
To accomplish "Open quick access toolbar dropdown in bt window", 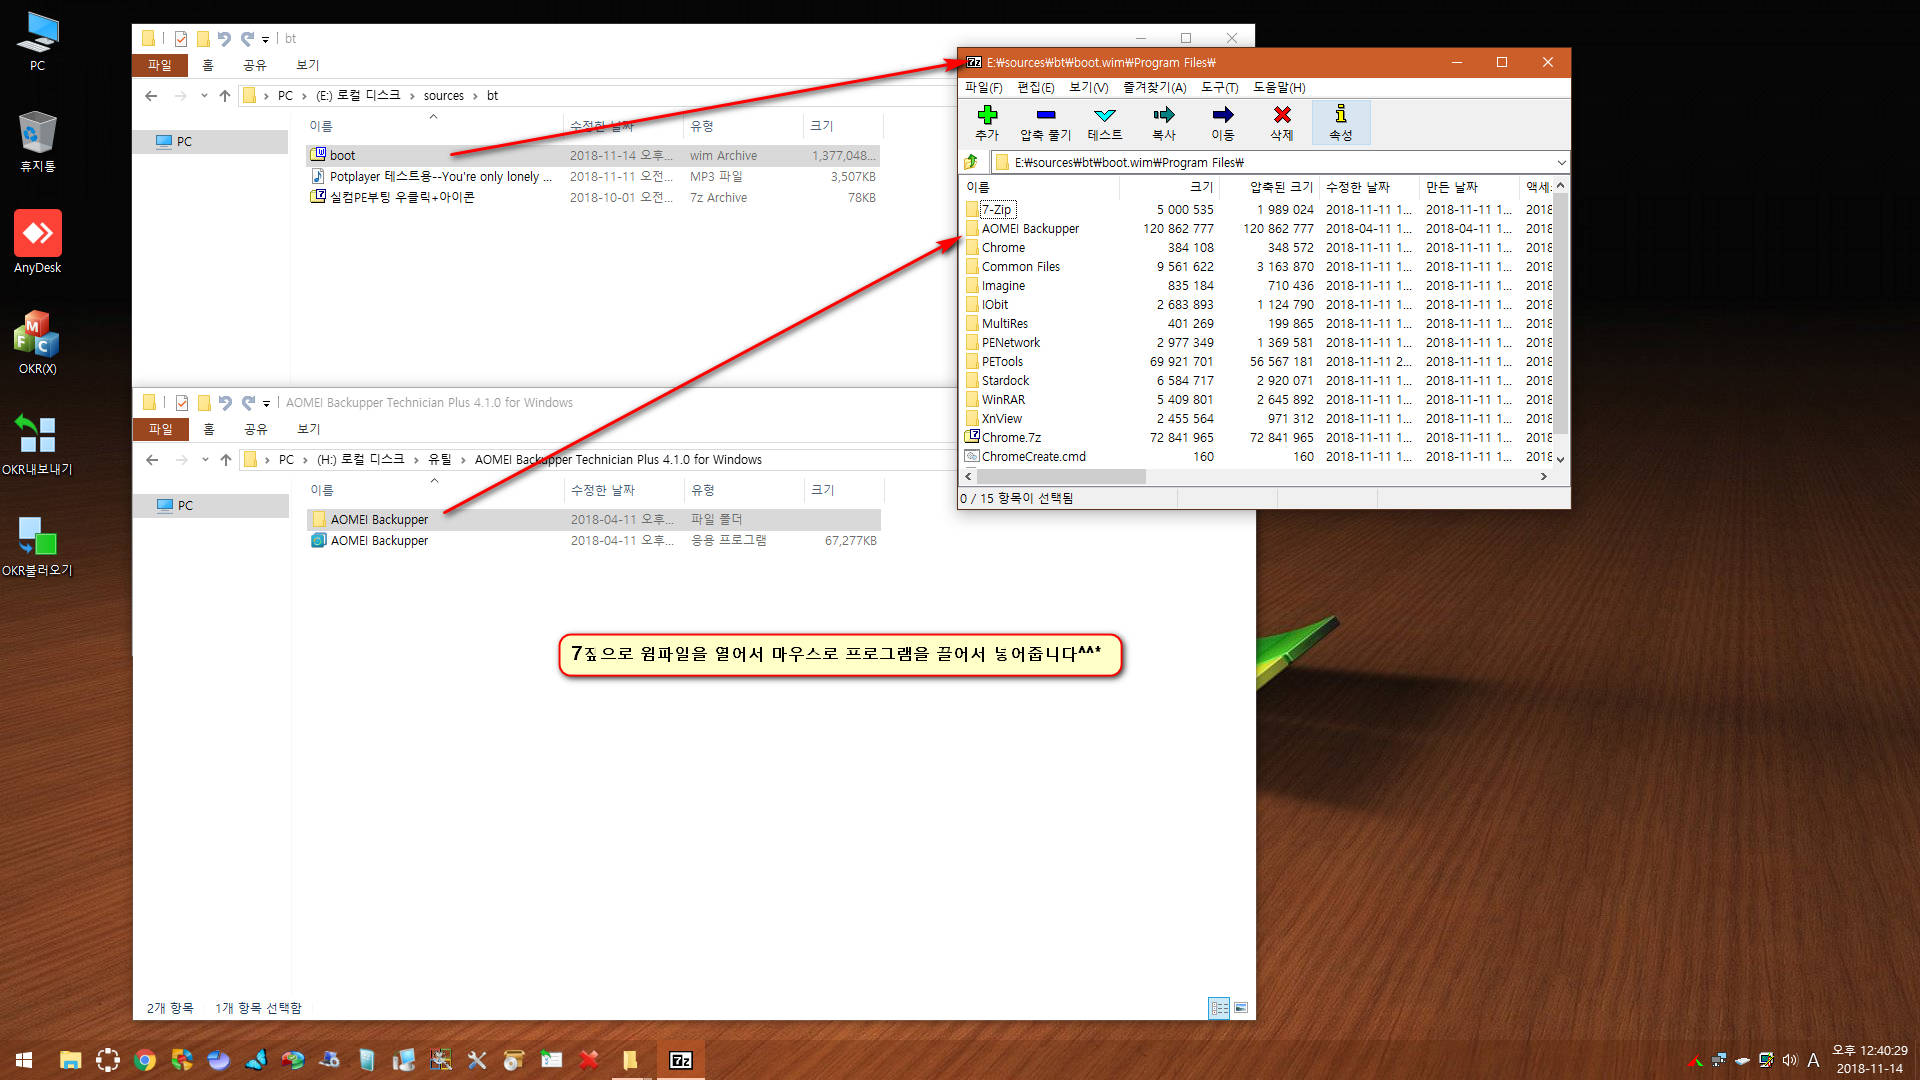I will (265, 39).
